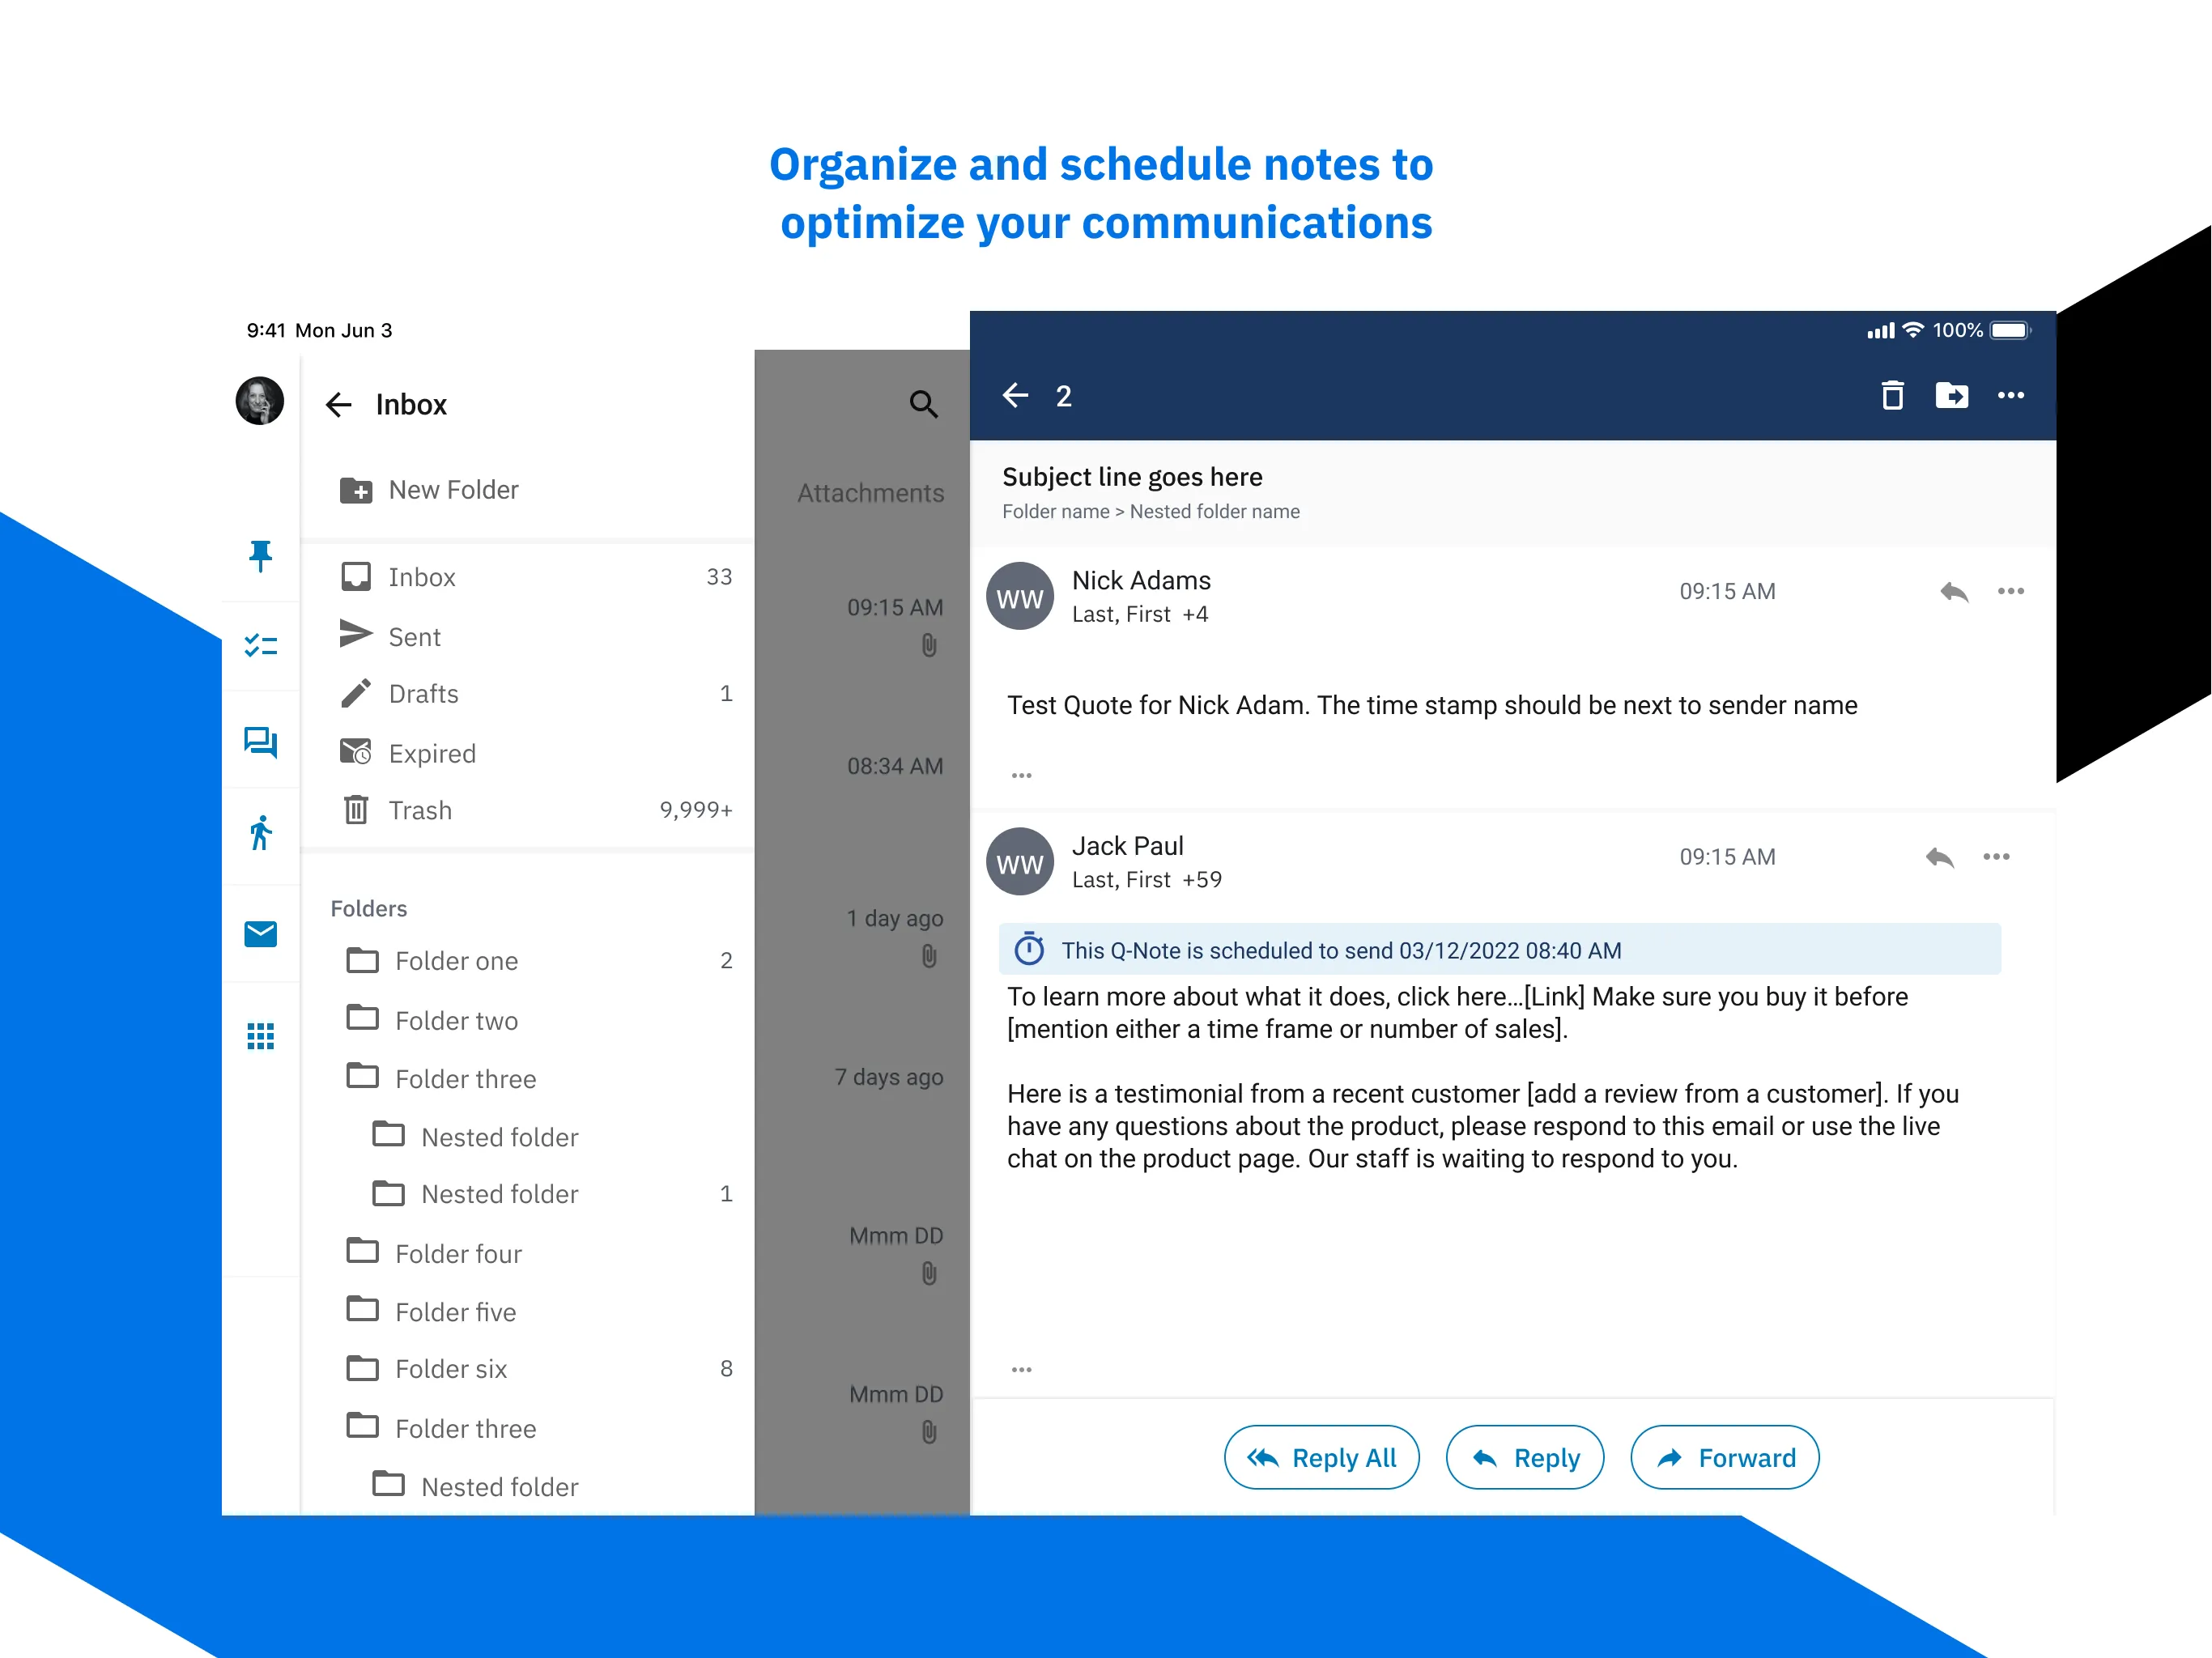Click the delete/trash icon in email header

pos(1891,395)
